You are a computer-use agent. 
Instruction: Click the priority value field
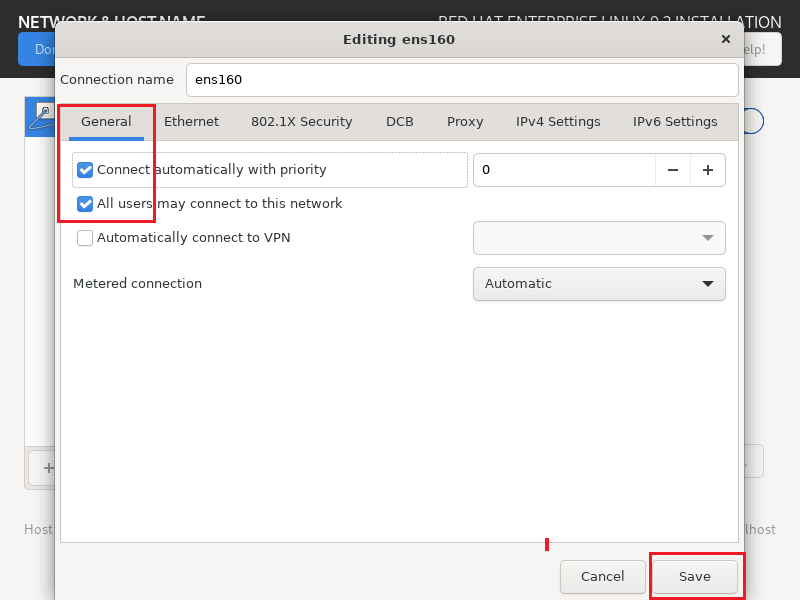[x=564, y=170]
